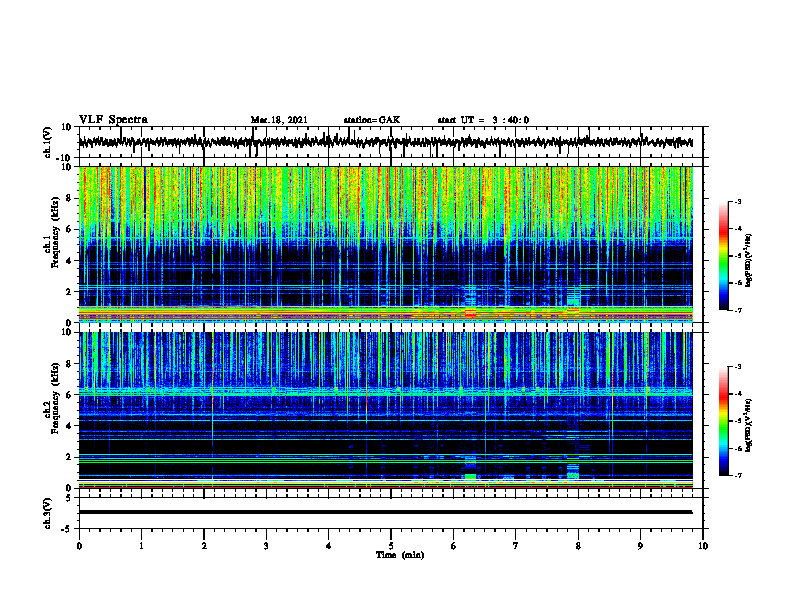Click the "5" tick on the time axis
792x612 pixels.
point(391,546)
